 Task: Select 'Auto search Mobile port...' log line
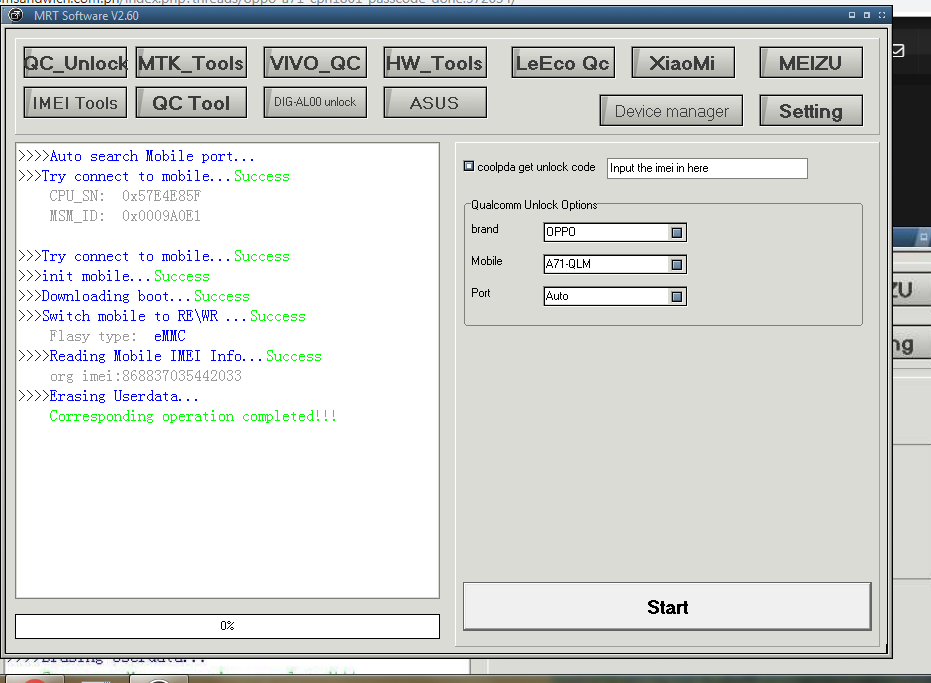click(x=137, y=156)
